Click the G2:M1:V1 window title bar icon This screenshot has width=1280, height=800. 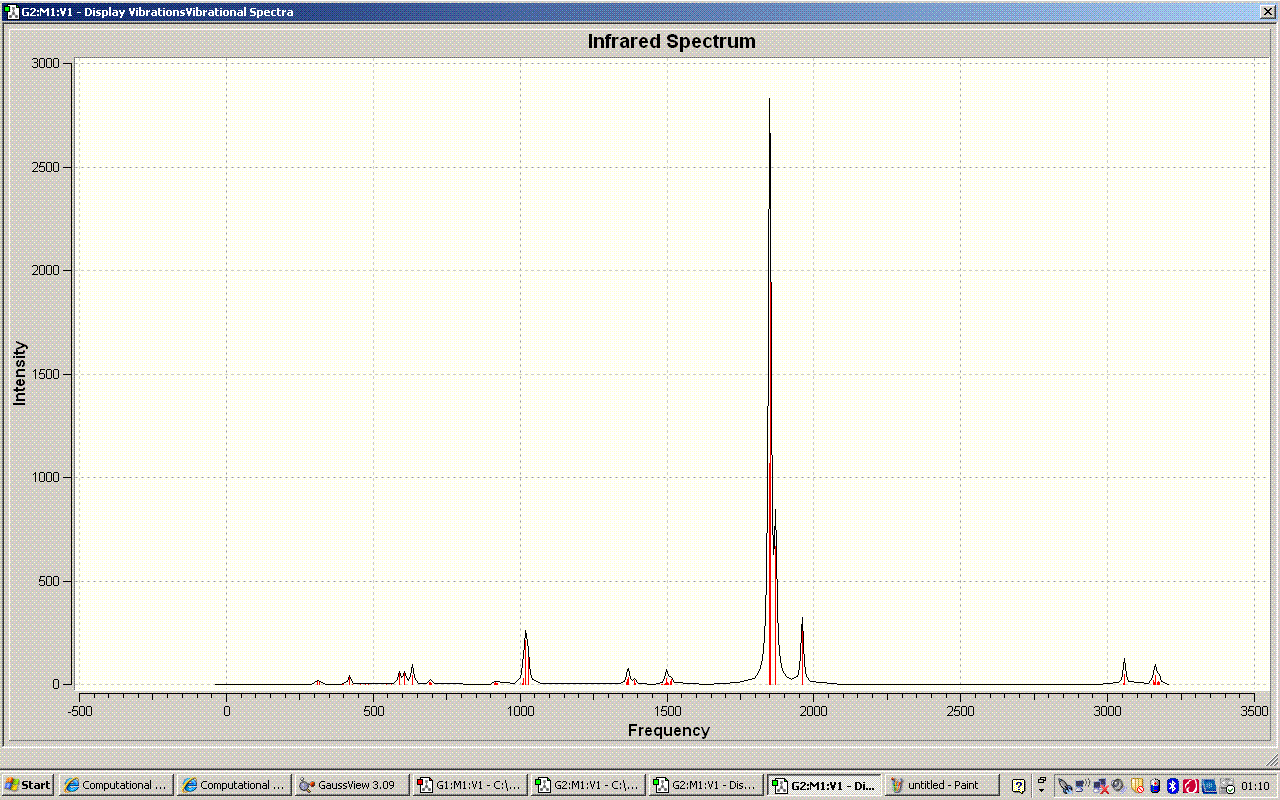[x=12, y=12]
